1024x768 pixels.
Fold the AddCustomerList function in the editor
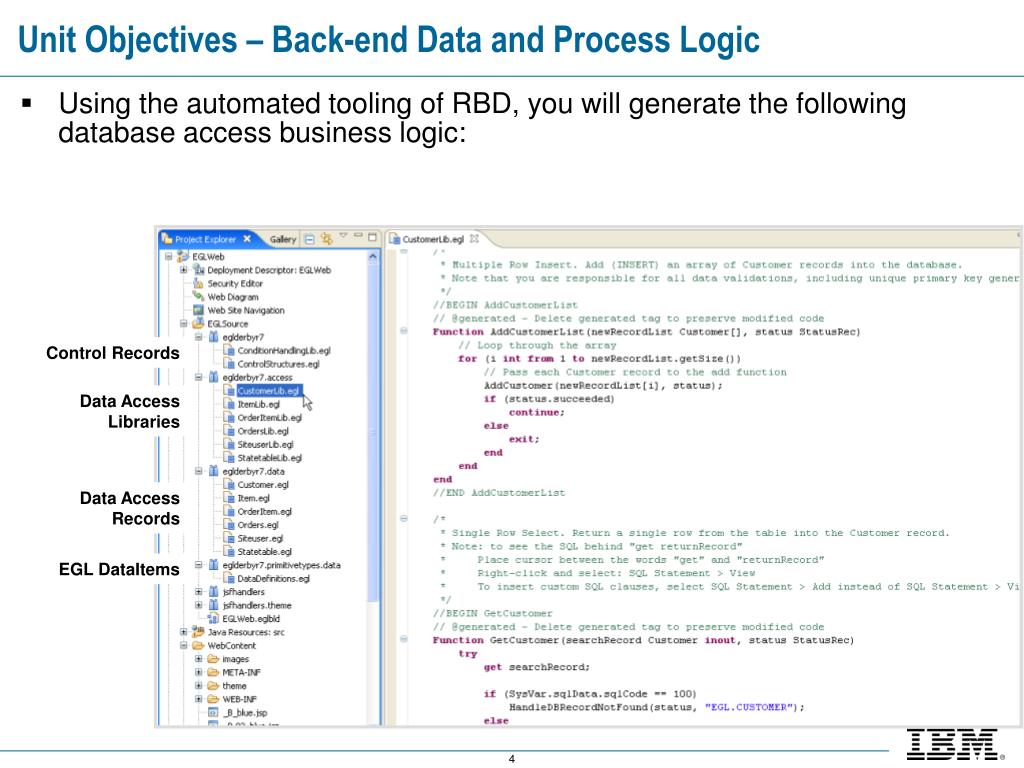(404, 331)
